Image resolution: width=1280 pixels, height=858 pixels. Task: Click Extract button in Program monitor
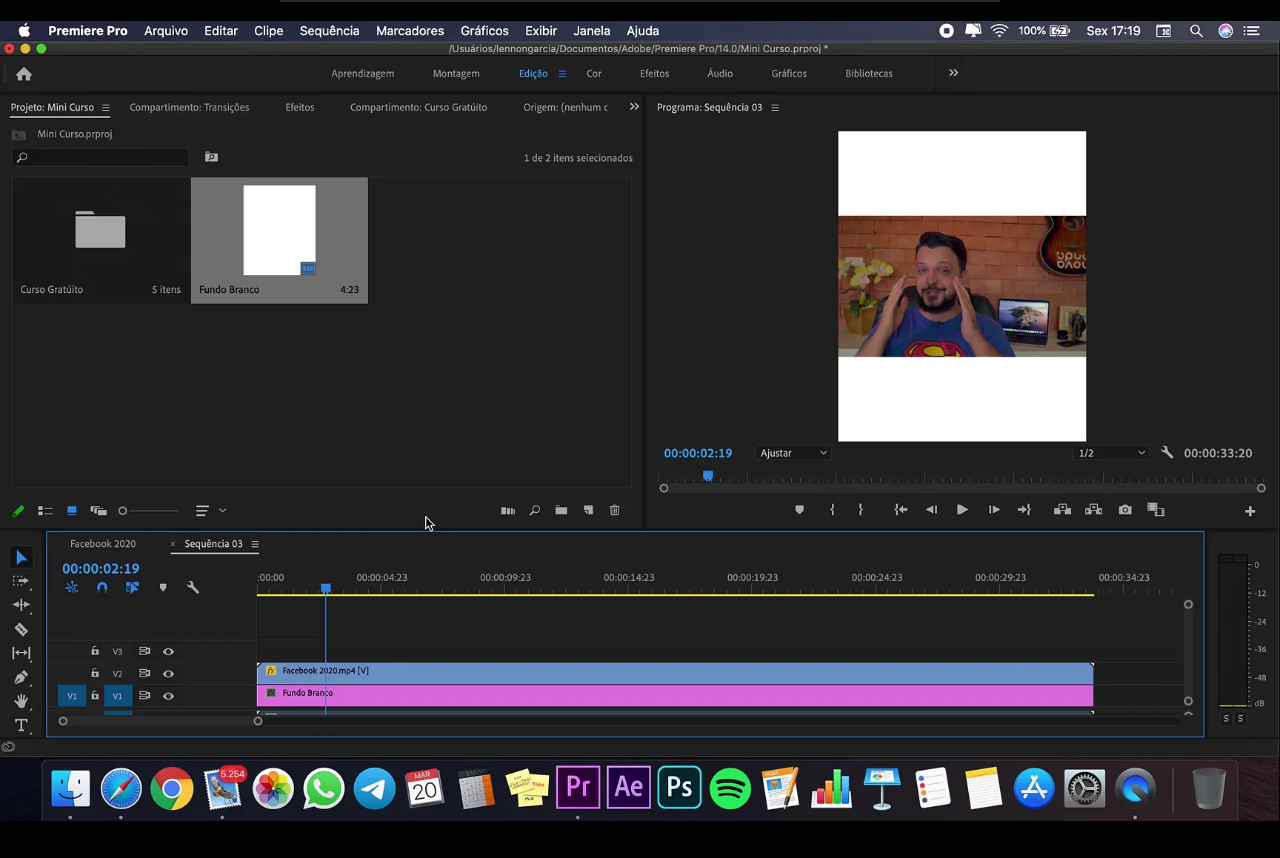click(1093, 510)
